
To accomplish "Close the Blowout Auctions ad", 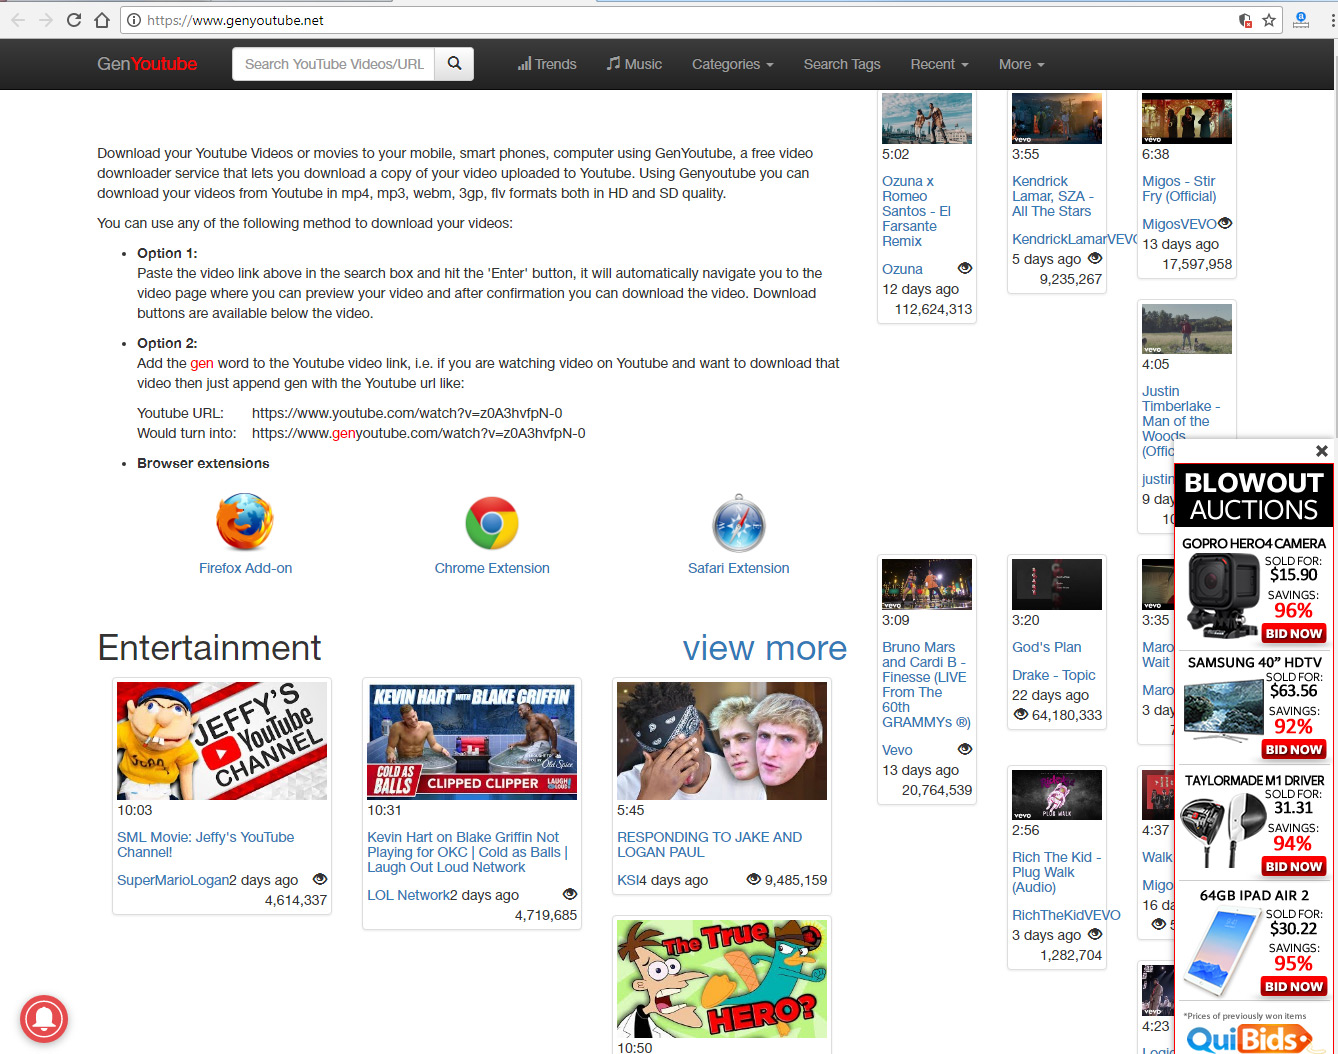I will pyautogui.click(x=1321, y=451).
